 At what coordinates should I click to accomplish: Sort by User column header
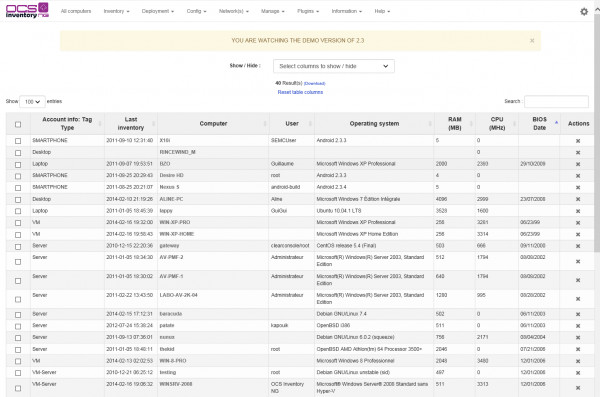(292, 123)
